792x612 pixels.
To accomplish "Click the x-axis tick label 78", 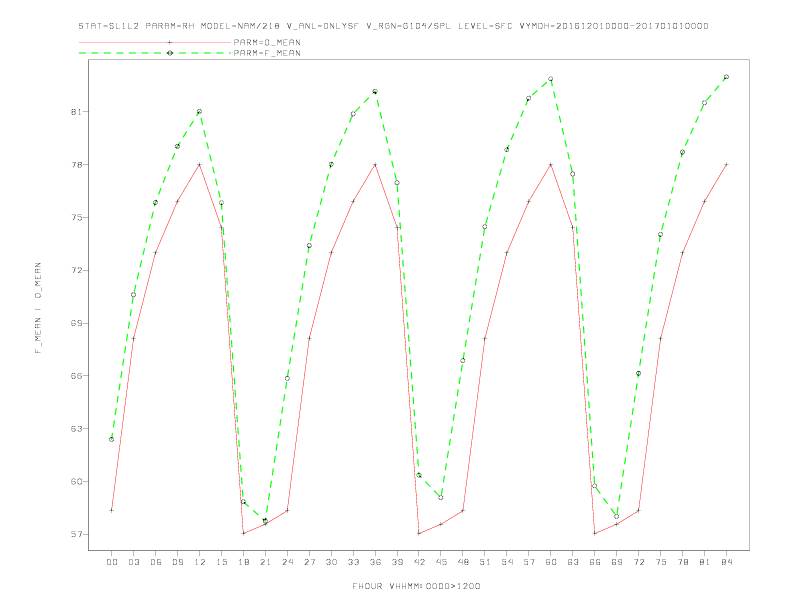I will coord(683,562).
